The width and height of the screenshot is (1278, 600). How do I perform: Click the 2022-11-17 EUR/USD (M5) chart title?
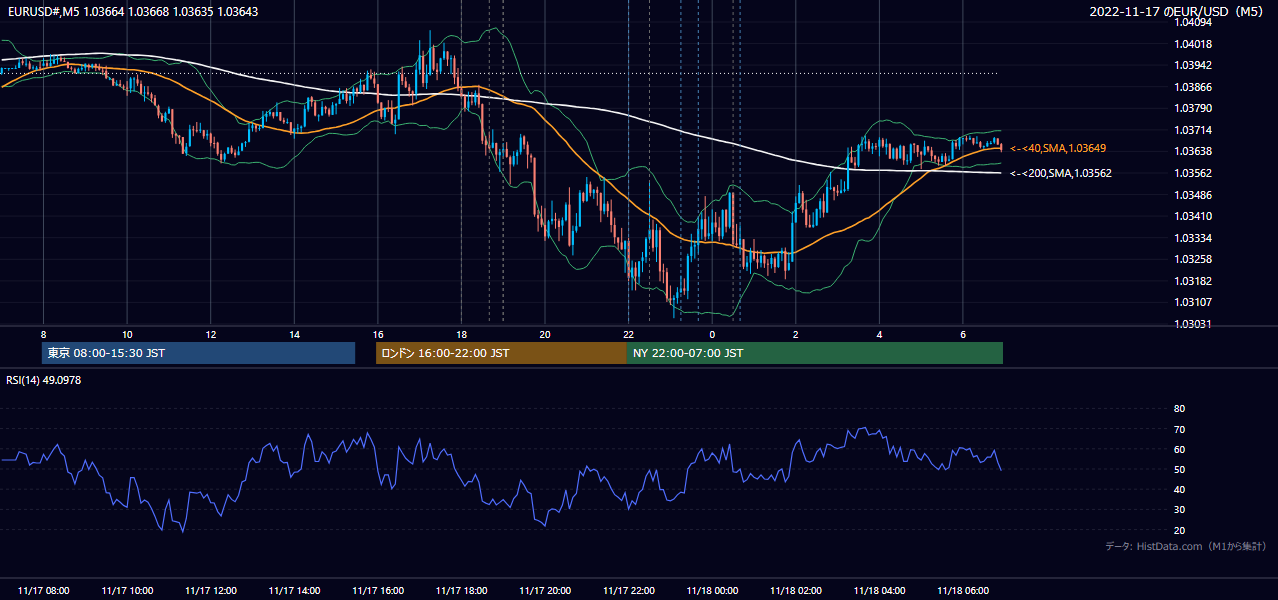coord(1177,12)
